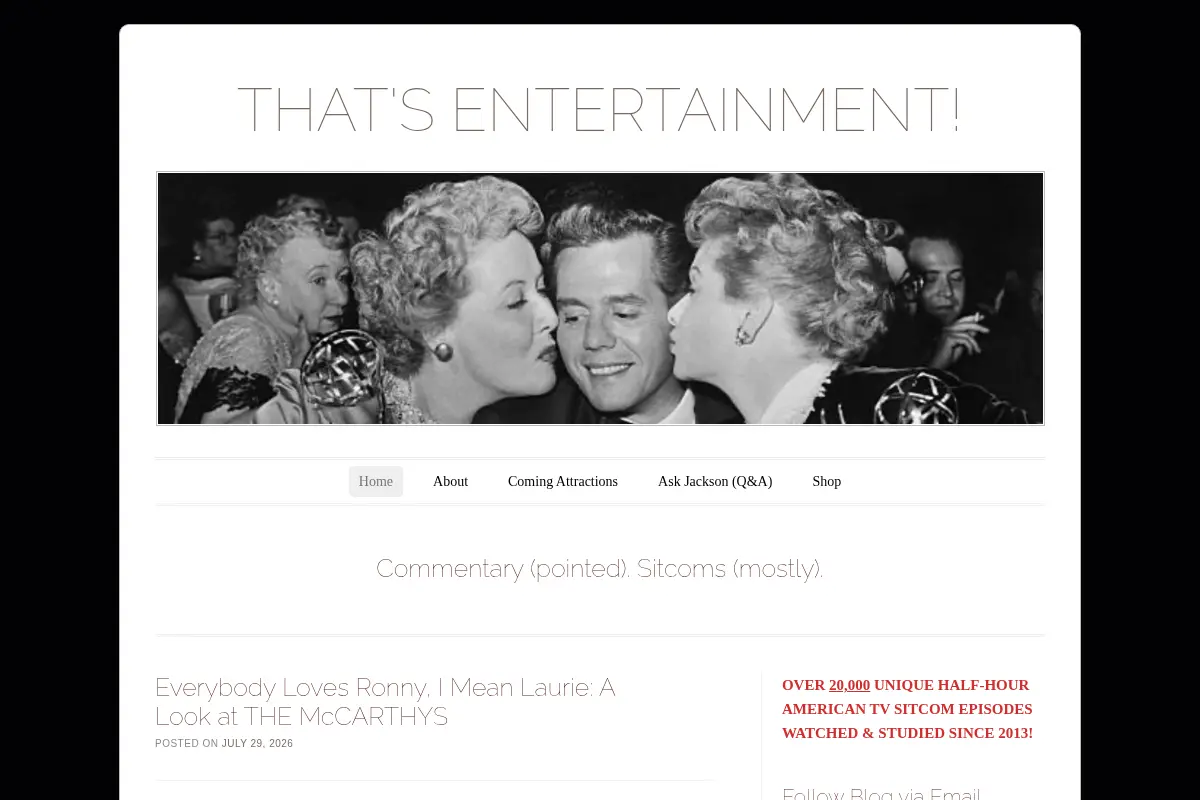
Task: Click the Follow Blog via Email heading
Action: 881,794
